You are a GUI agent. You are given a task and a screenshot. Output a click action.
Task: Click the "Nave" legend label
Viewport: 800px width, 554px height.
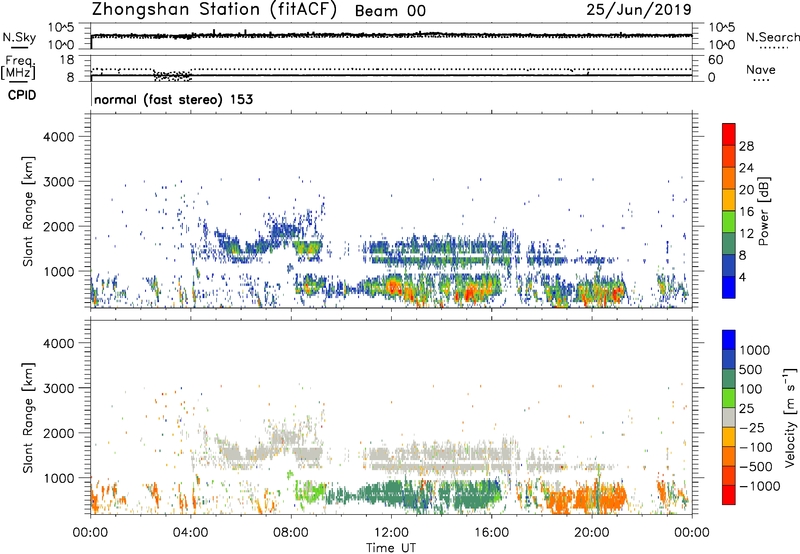tap(761, 69)
